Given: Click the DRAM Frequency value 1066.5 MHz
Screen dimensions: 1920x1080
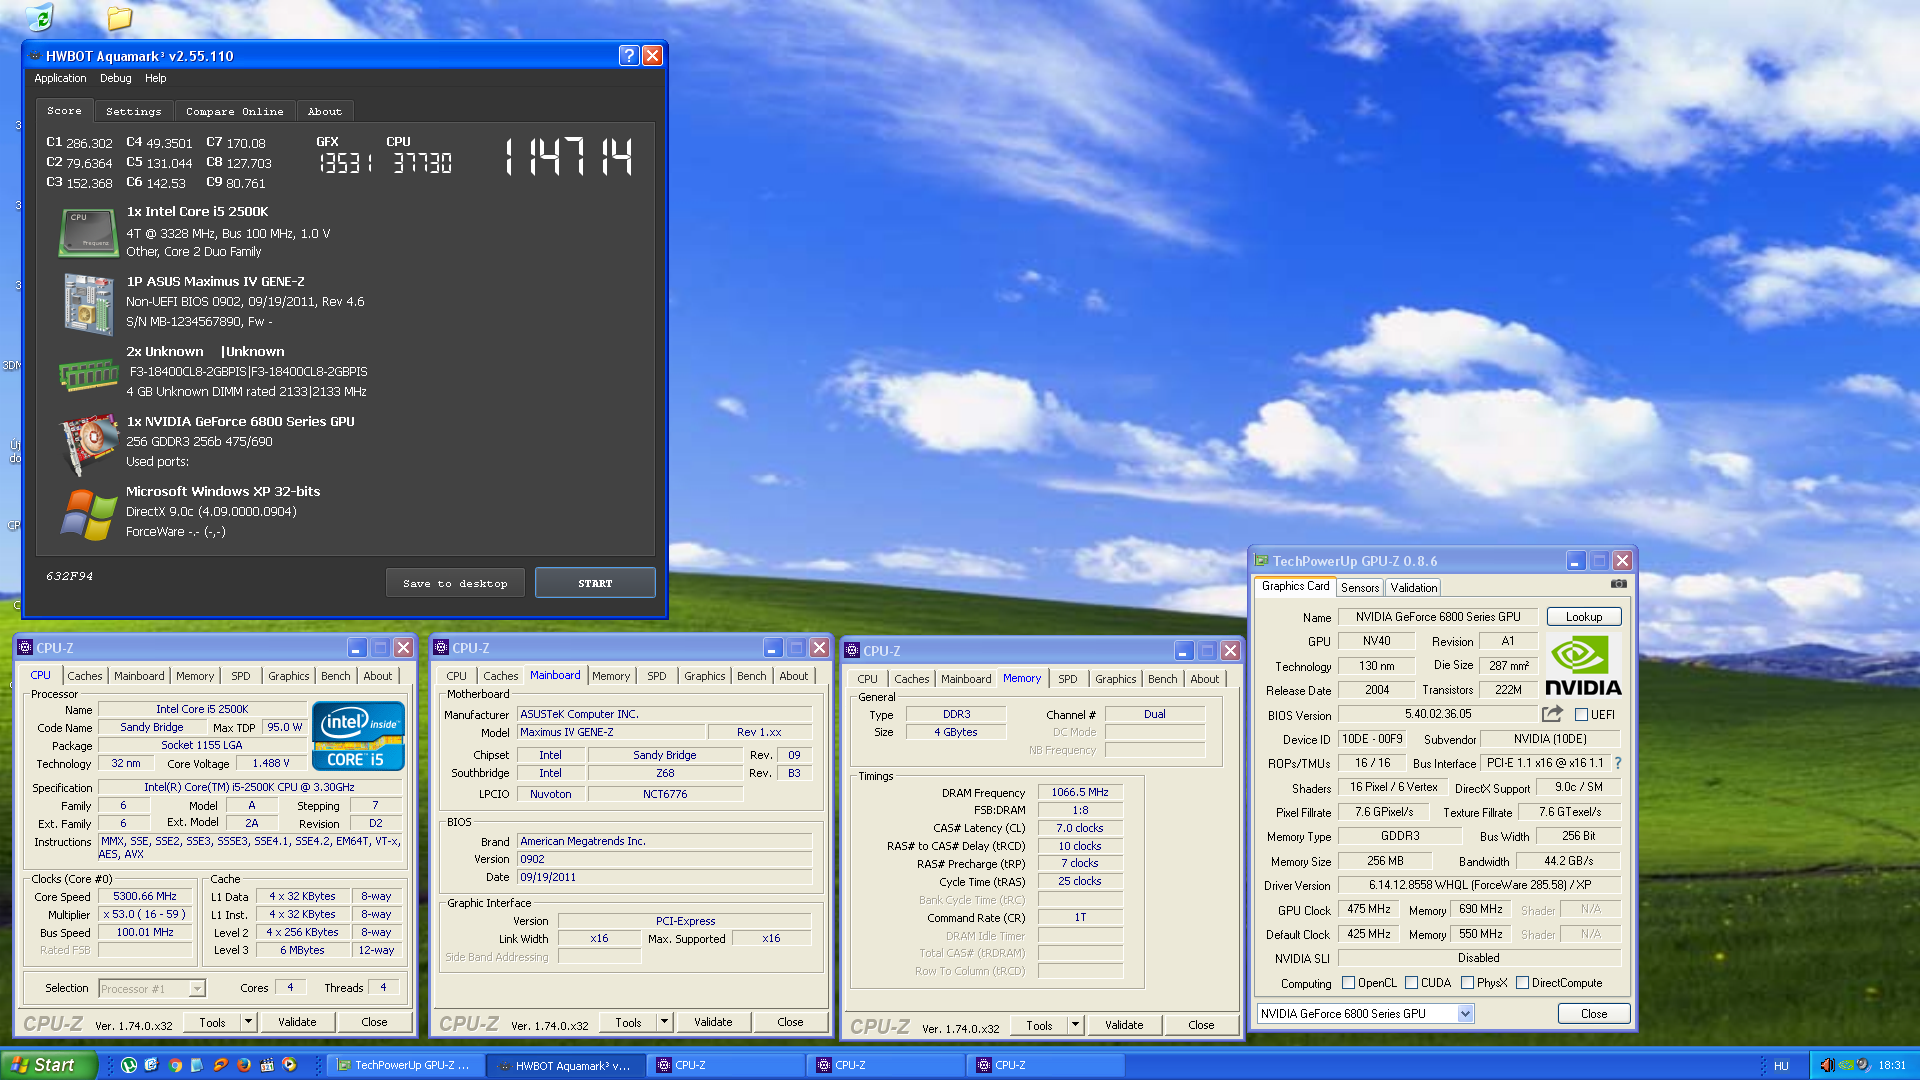Looking at the screenshot, I should click(1079, 792).
